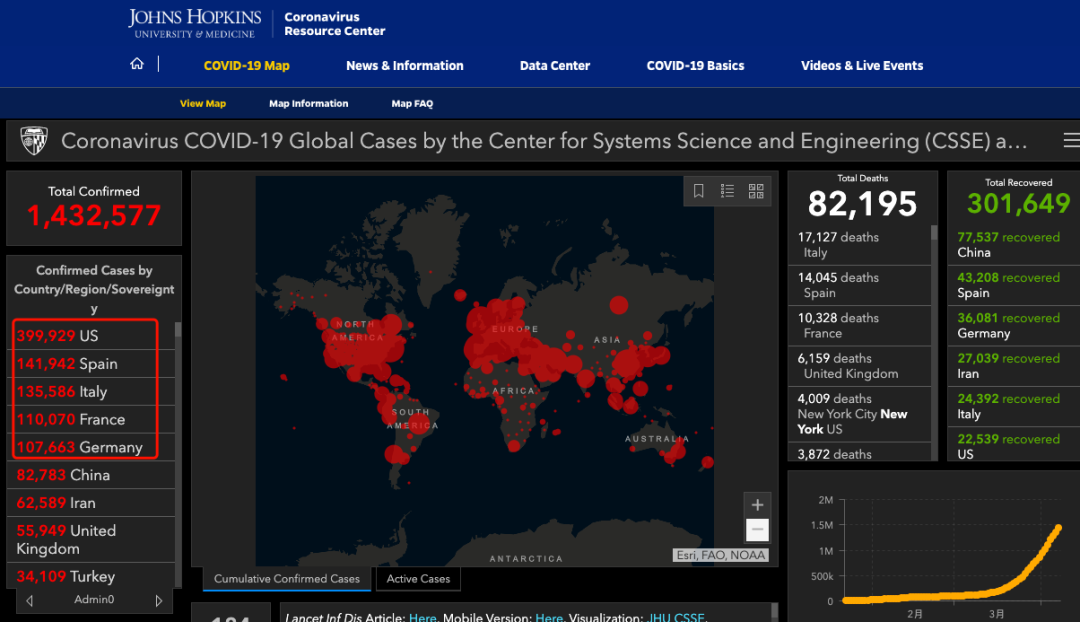This screenshot has width=1080, height=622.
Task: Click the Johns Hopkins University & Medicine logo
Action: (x=195, y=23)
